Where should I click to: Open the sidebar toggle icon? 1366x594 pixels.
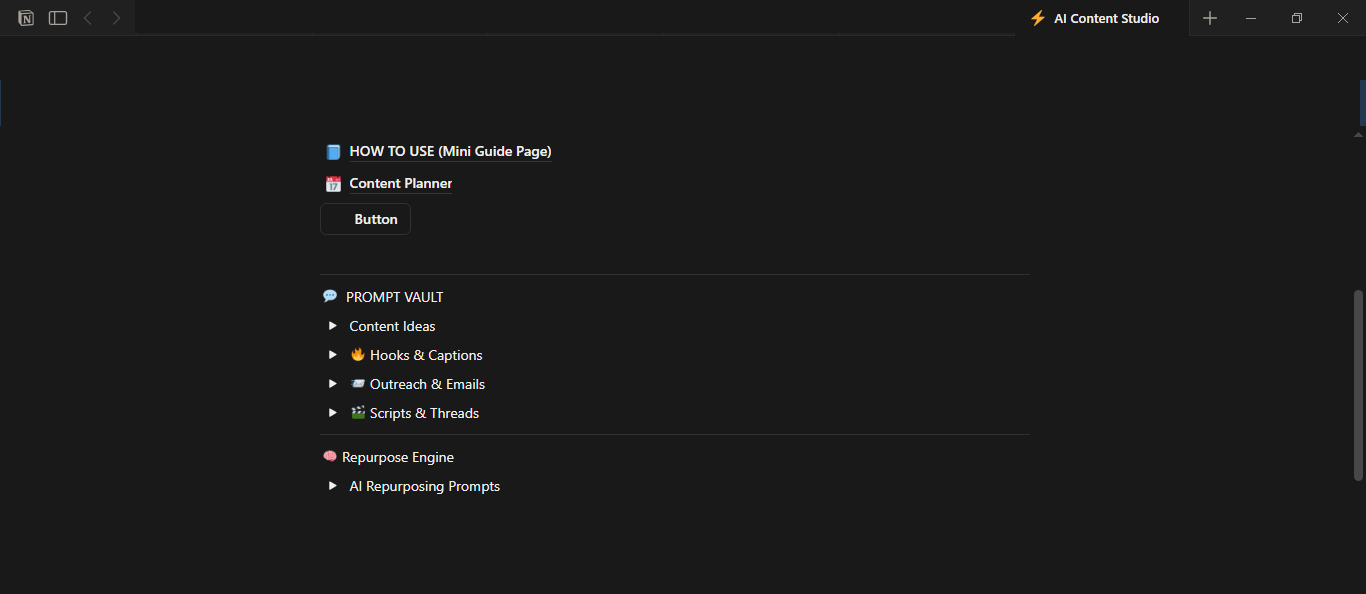coord(57,17)
